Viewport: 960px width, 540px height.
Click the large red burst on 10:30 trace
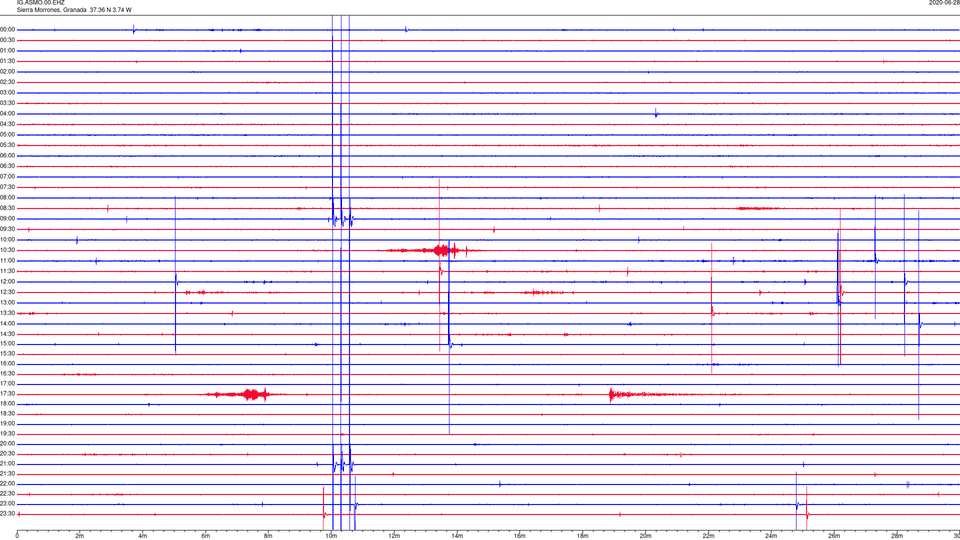[x=432, y=250]
